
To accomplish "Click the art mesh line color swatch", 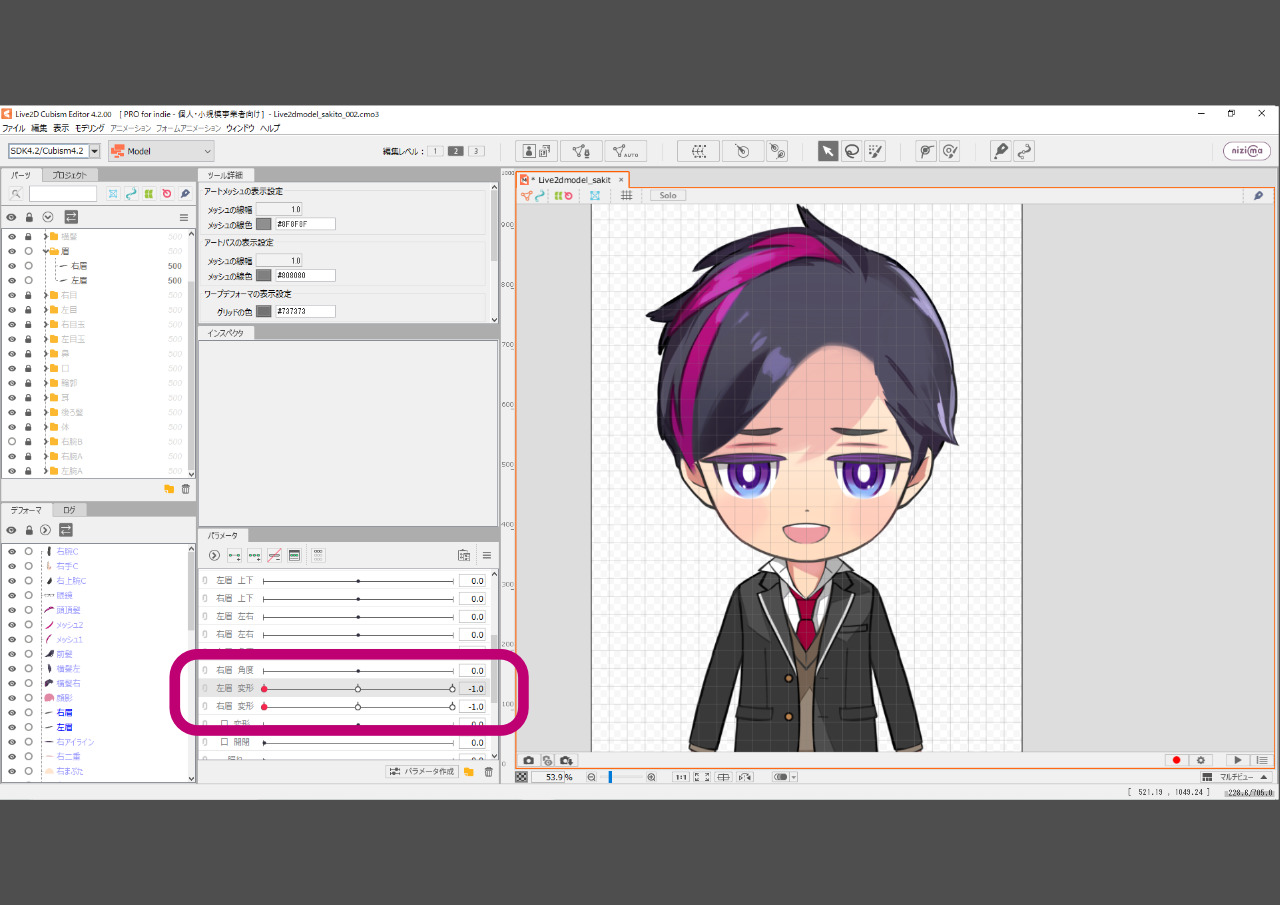I will coord(264,224).
